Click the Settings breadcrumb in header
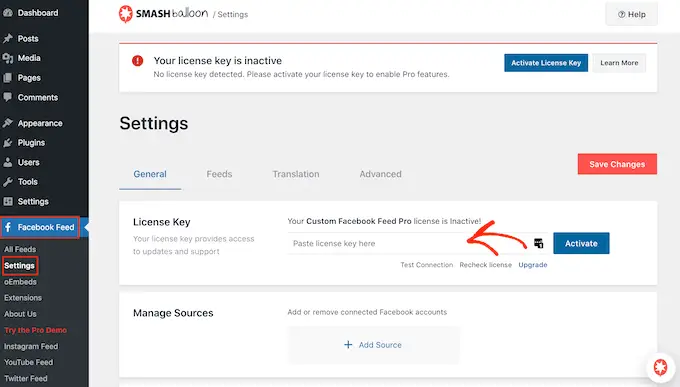Screen dimensions: 680x387 tap(232, 14)
